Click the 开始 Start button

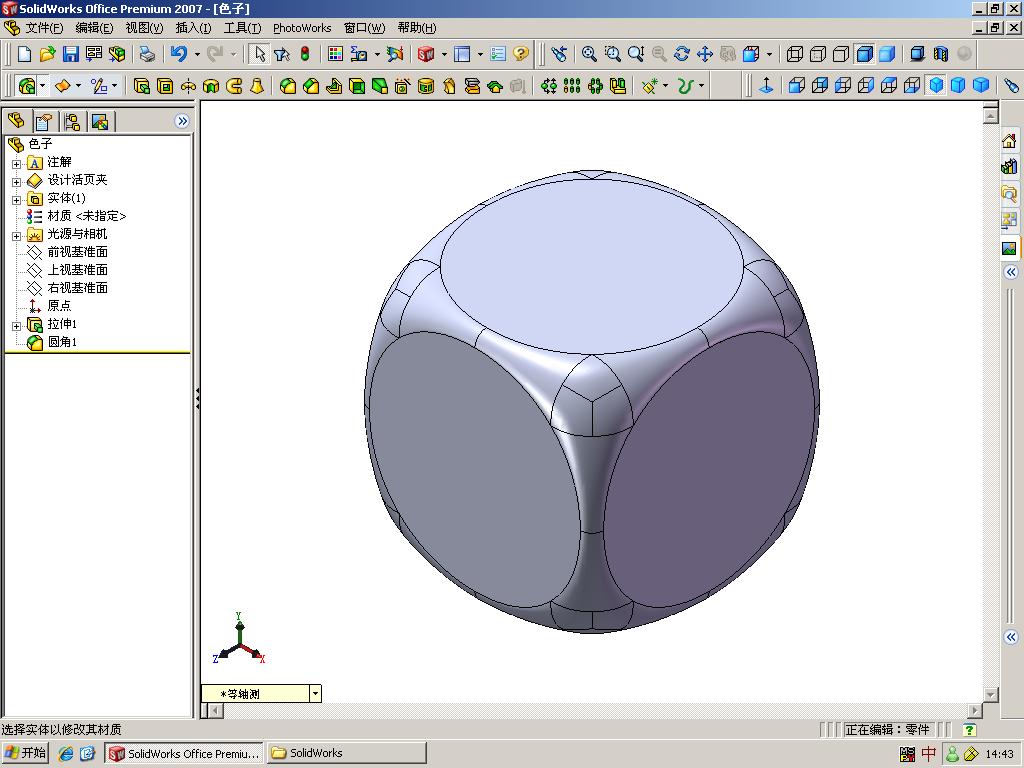tap(25, 753)
